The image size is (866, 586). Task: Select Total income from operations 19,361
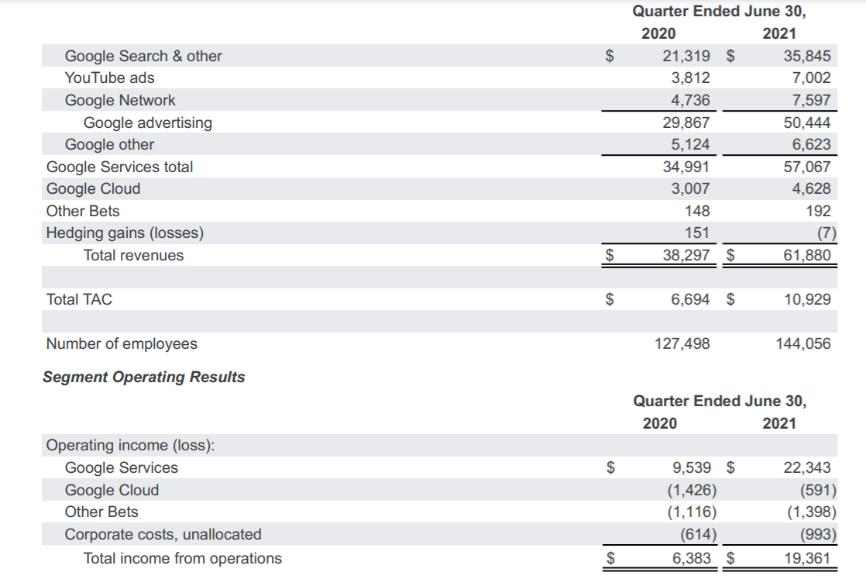pyautogui.click(x=807, y=558)
